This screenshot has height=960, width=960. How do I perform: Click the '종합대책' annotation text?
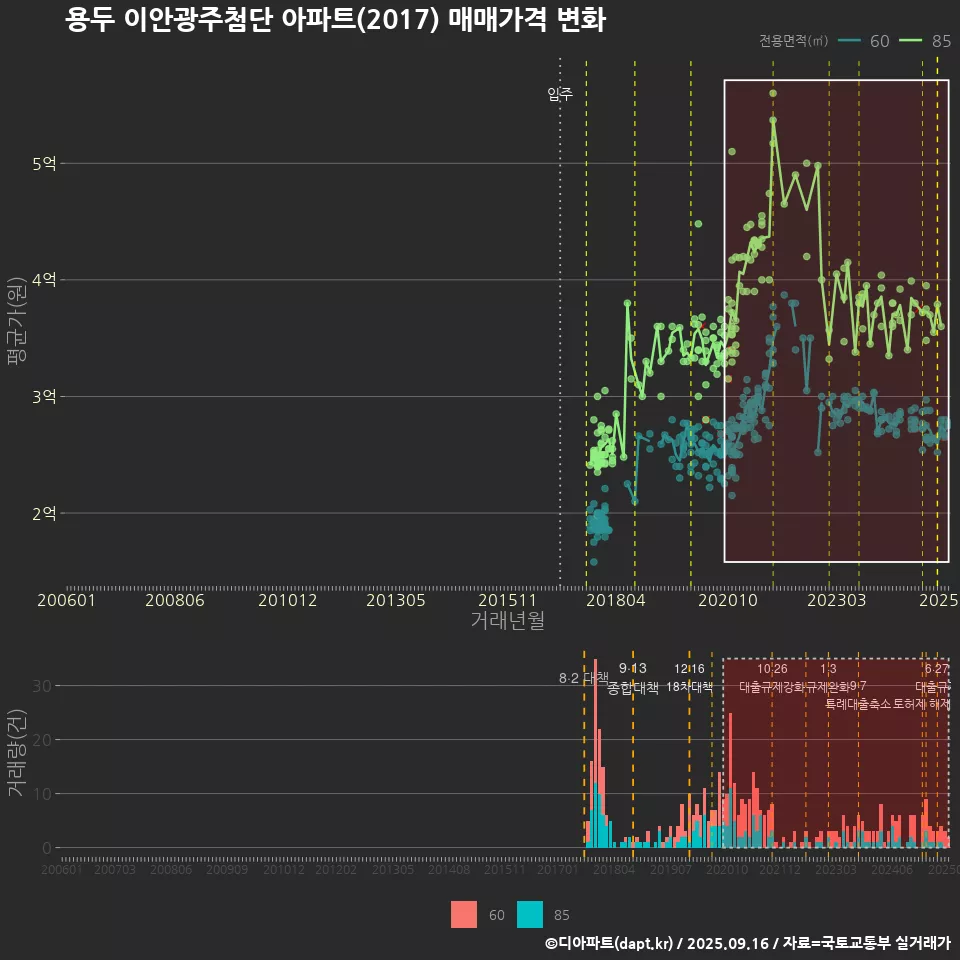pos(632,688)
